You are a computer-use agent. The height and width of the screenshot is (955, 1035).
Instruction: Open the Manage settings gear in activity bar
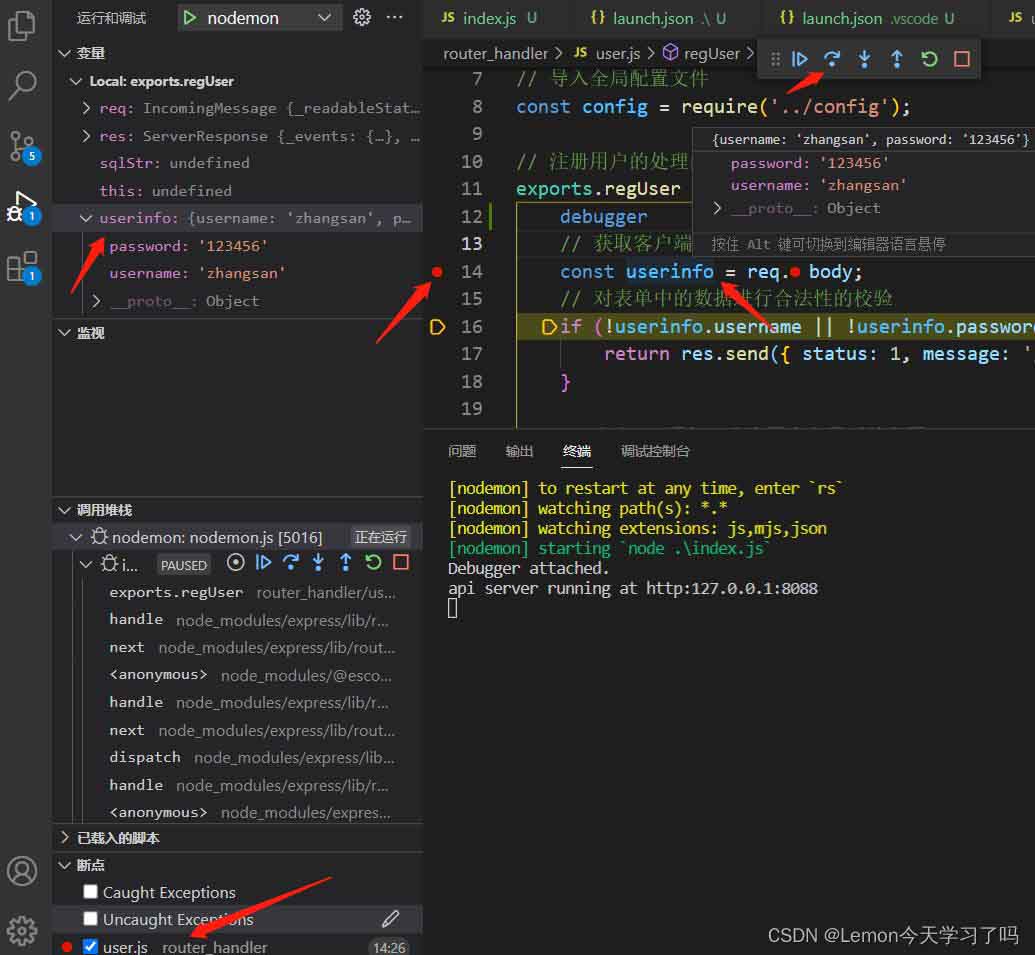point(22,931)
